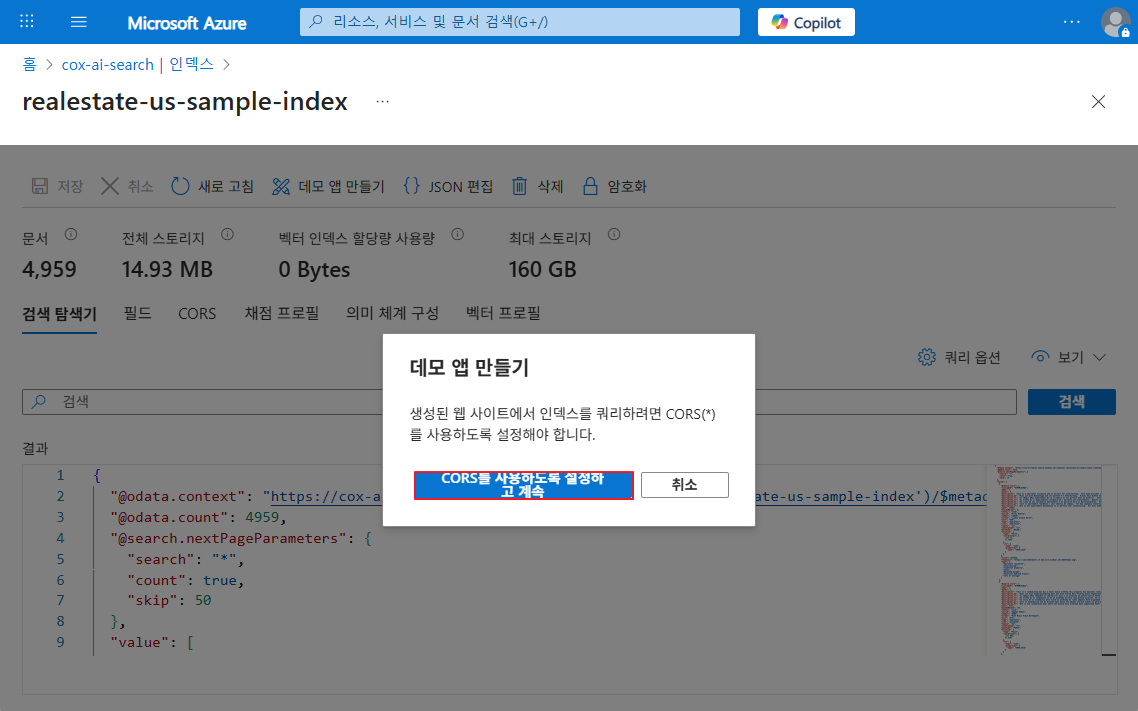The width and height of the screenshot is (1138, 711).
Task: Expand the 보기 dropdown
Action: click(x=1068, y=357)
